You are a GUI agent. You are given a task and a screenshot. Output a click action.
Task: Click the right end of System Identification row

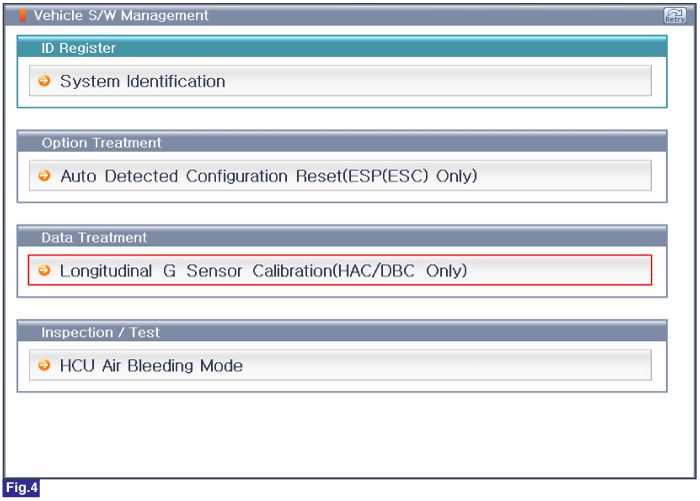pos(625,81)
